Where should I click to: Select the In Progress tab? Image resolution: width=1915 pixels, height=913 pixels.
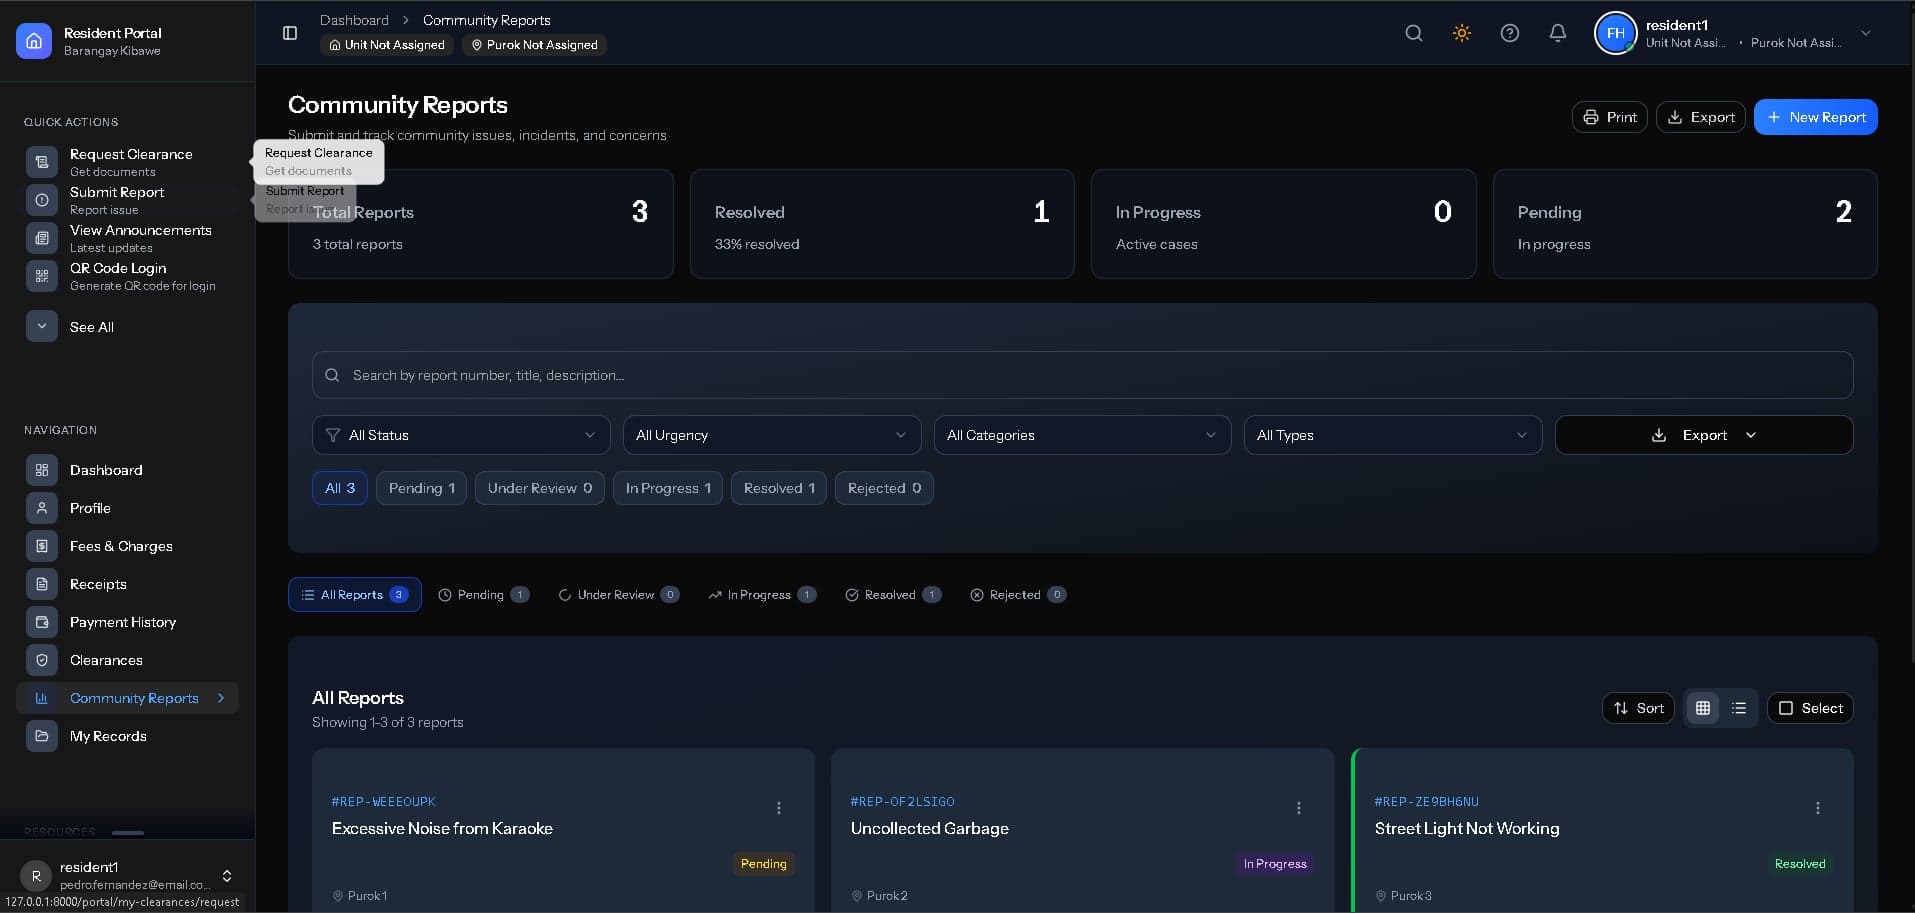tap(762, 595)
